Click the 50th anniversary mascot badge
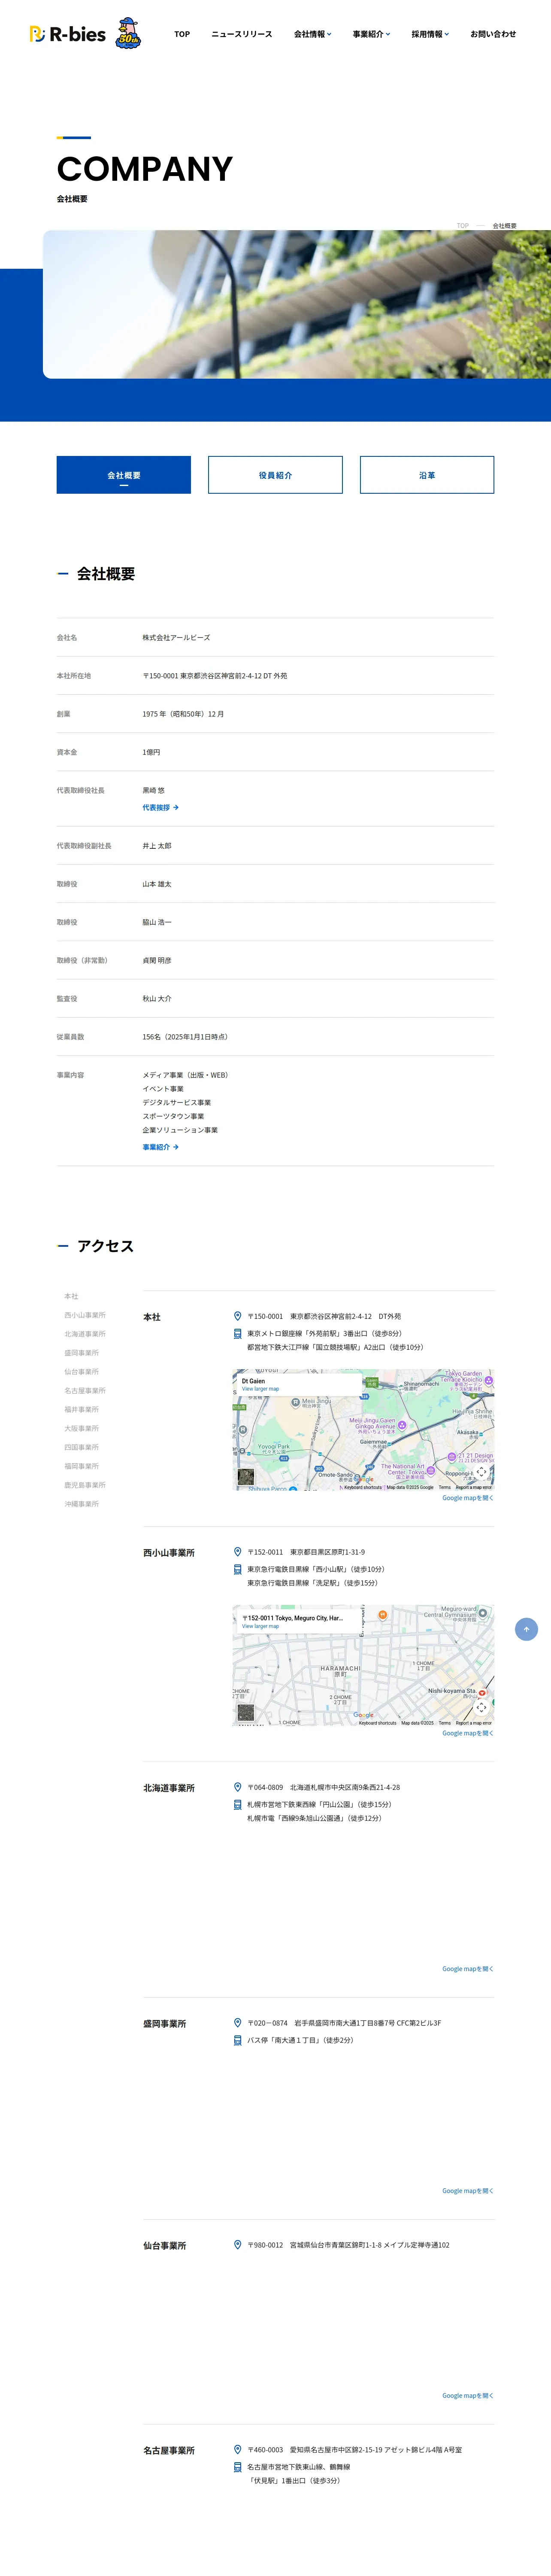 point(128,33)
